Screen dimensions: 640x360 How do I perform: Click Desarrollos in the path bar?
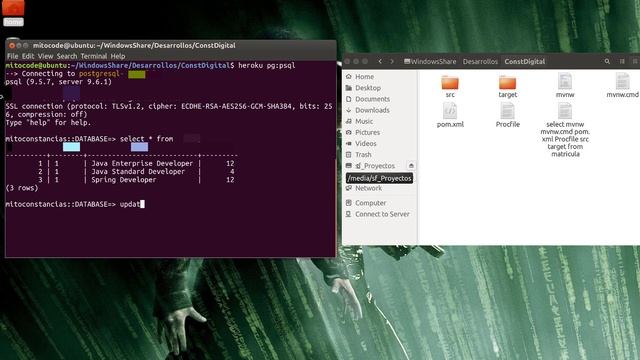click(480, 61)
